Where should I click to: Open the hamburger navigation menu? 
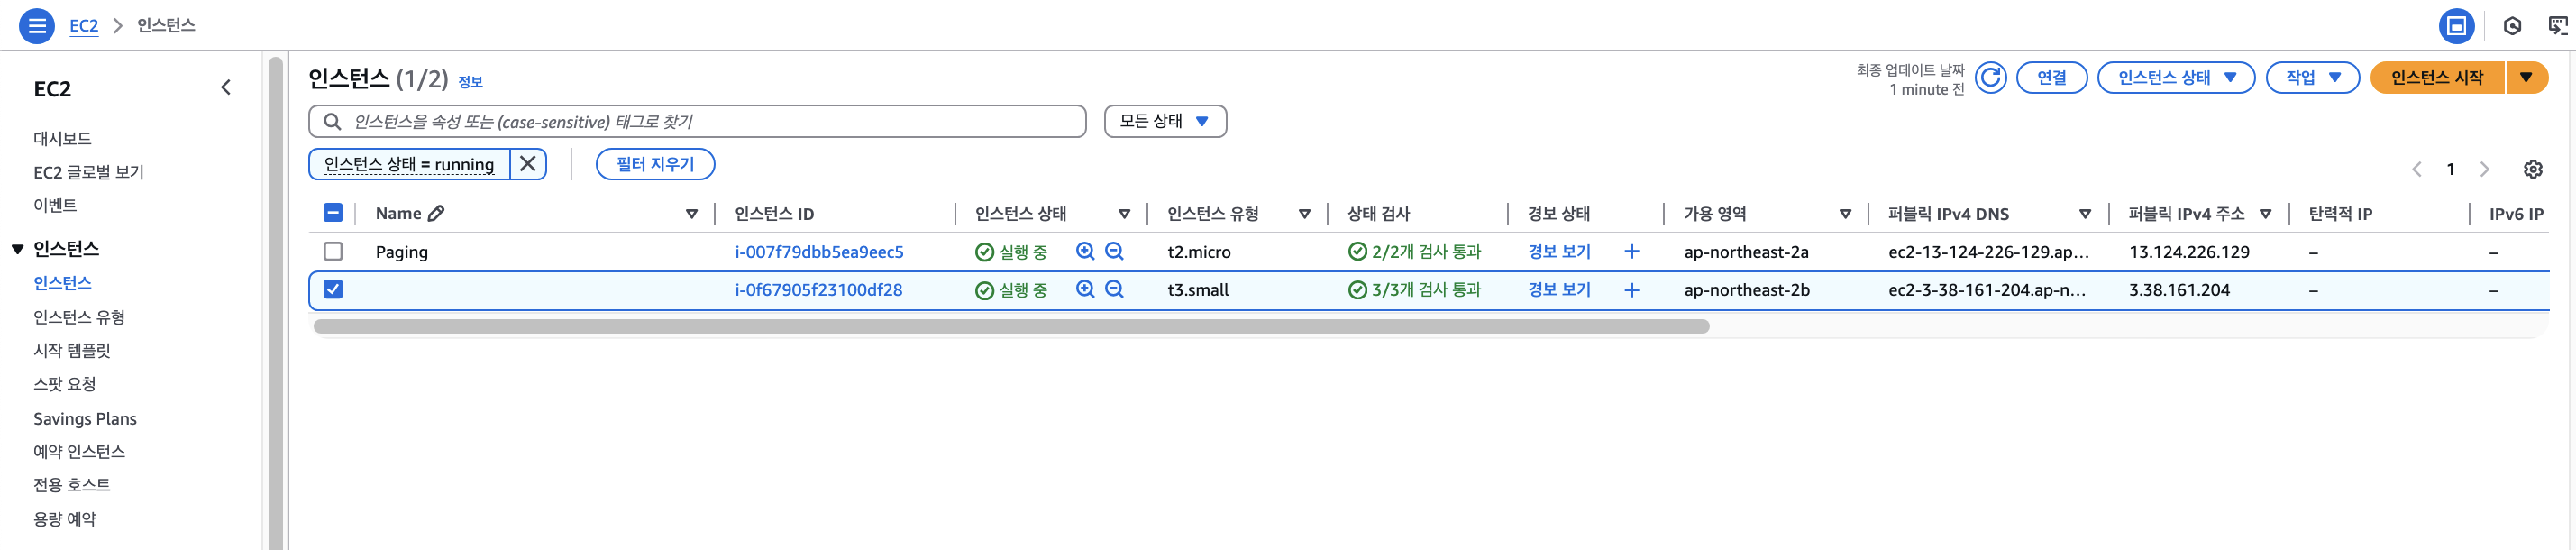pos(37,26)
